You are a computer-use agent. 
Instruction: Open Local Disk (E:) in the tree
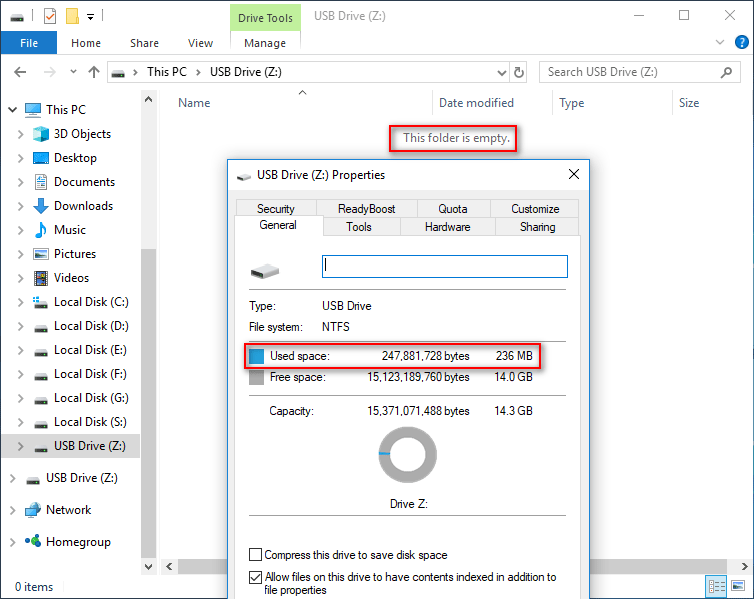(90, 350)
